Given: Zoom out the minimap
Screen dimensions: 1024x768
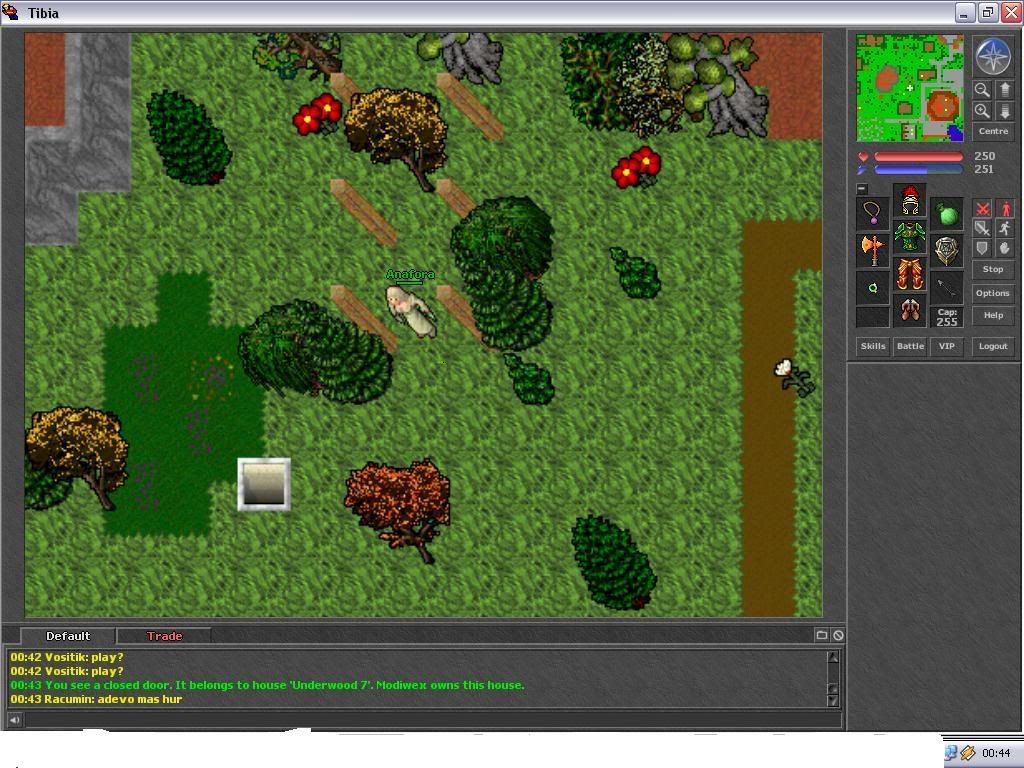Looking at the screenshot, I should (982, 89).
